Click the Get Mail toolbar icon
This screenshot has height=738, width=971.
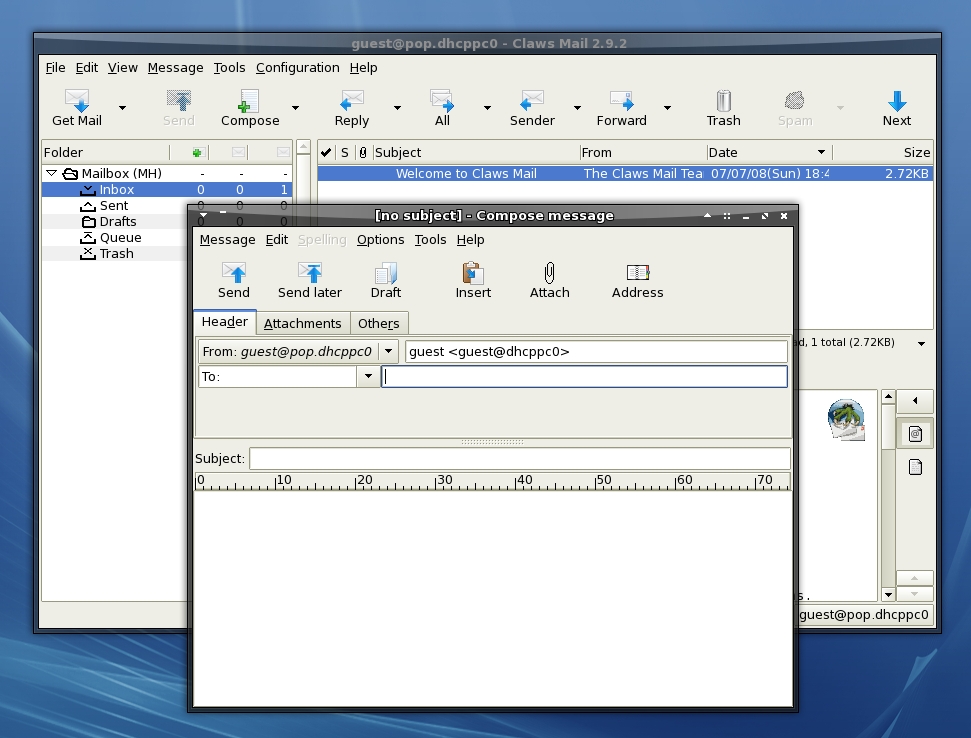(77, 100)
